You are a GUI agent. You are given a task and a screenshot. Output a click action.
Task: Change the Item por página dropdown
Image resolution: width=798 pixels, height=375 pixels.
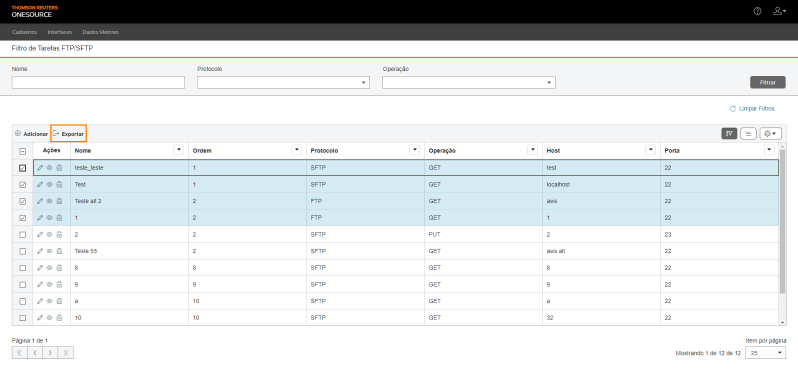click(765, 353)
